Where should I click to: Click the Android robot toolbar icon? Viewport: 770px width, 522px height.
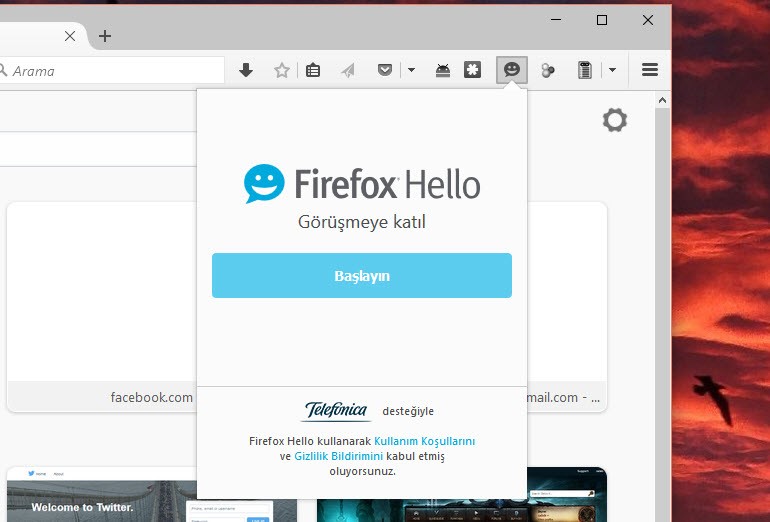[443, 70]
